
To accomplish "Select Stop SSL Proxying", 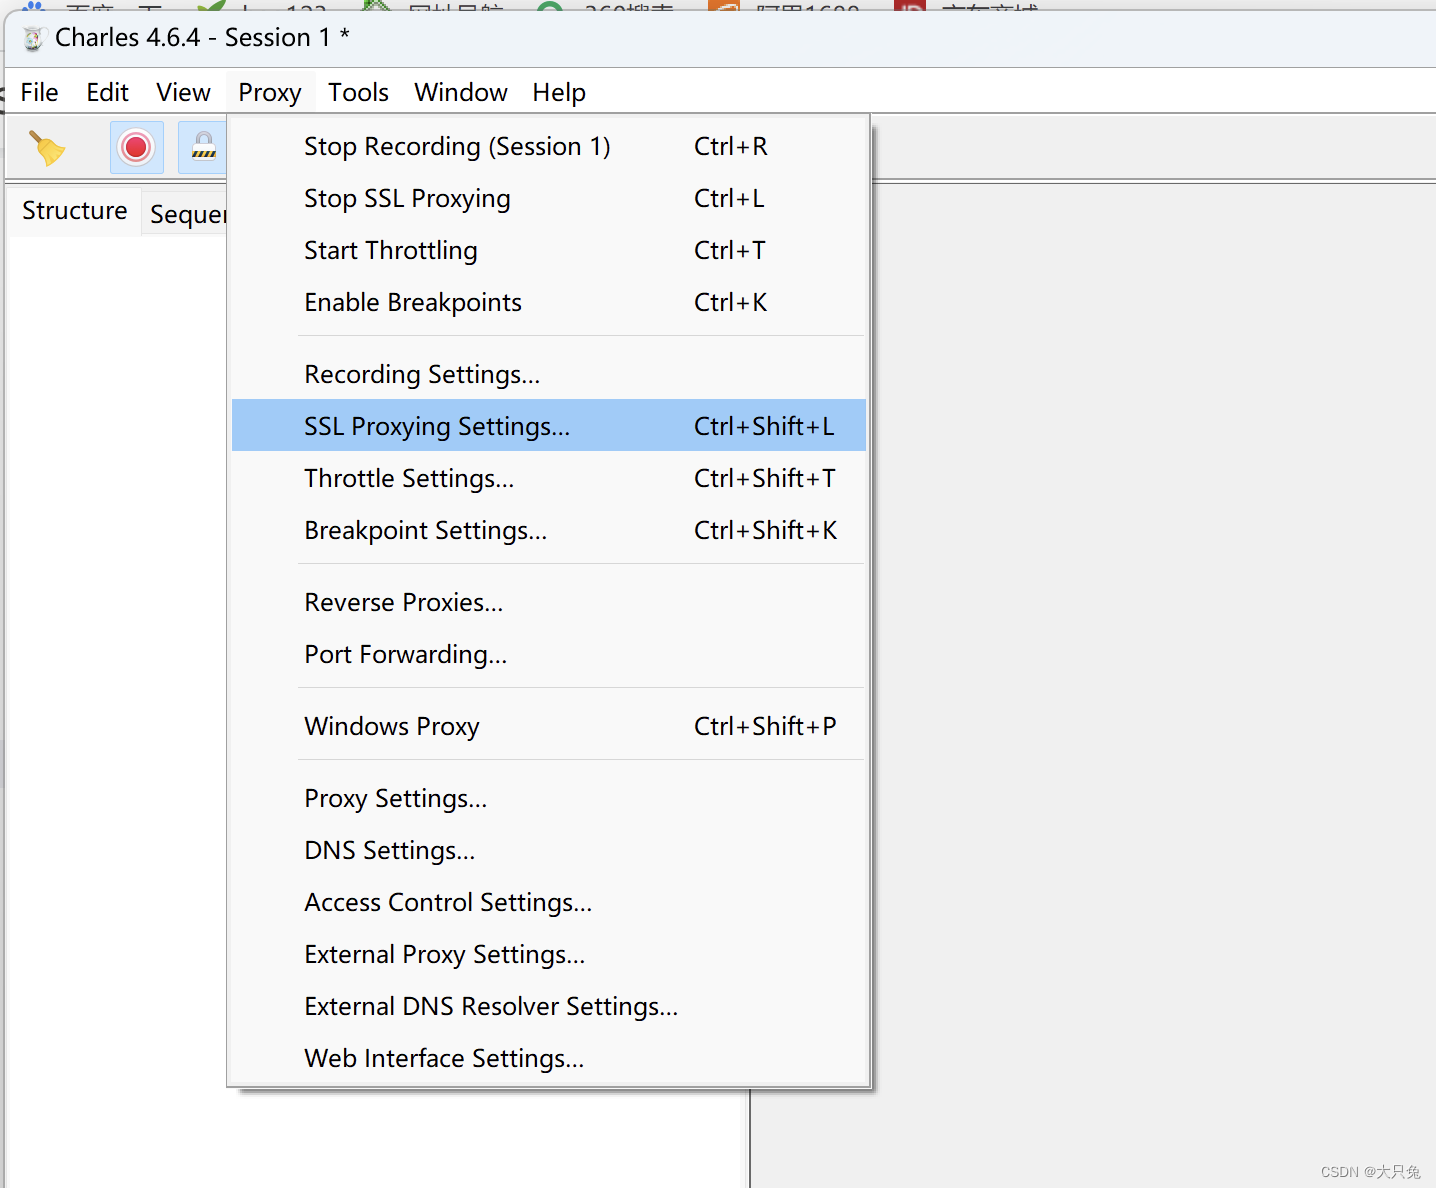I will click(549, 199).
